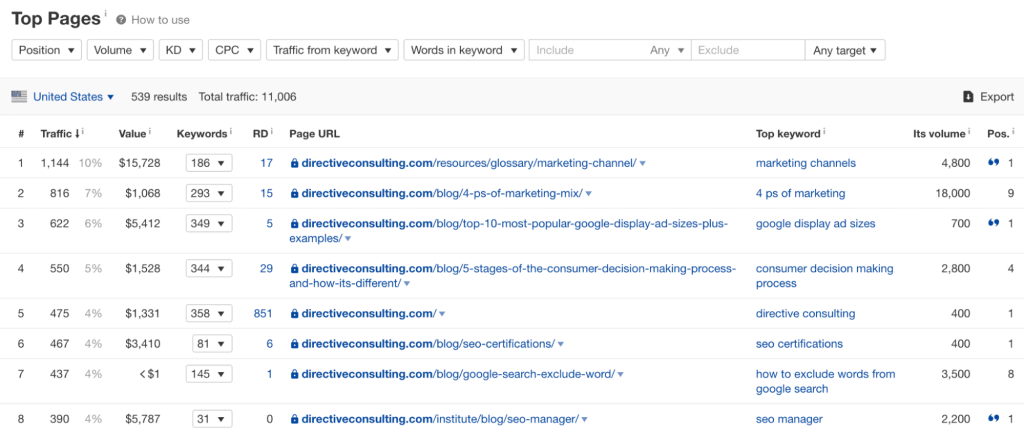The width and height of the screenshot is (1024, 434).
Task: Open the top-10-most-popular-google-display-ad-sizes URL
Action: (509, 231)
